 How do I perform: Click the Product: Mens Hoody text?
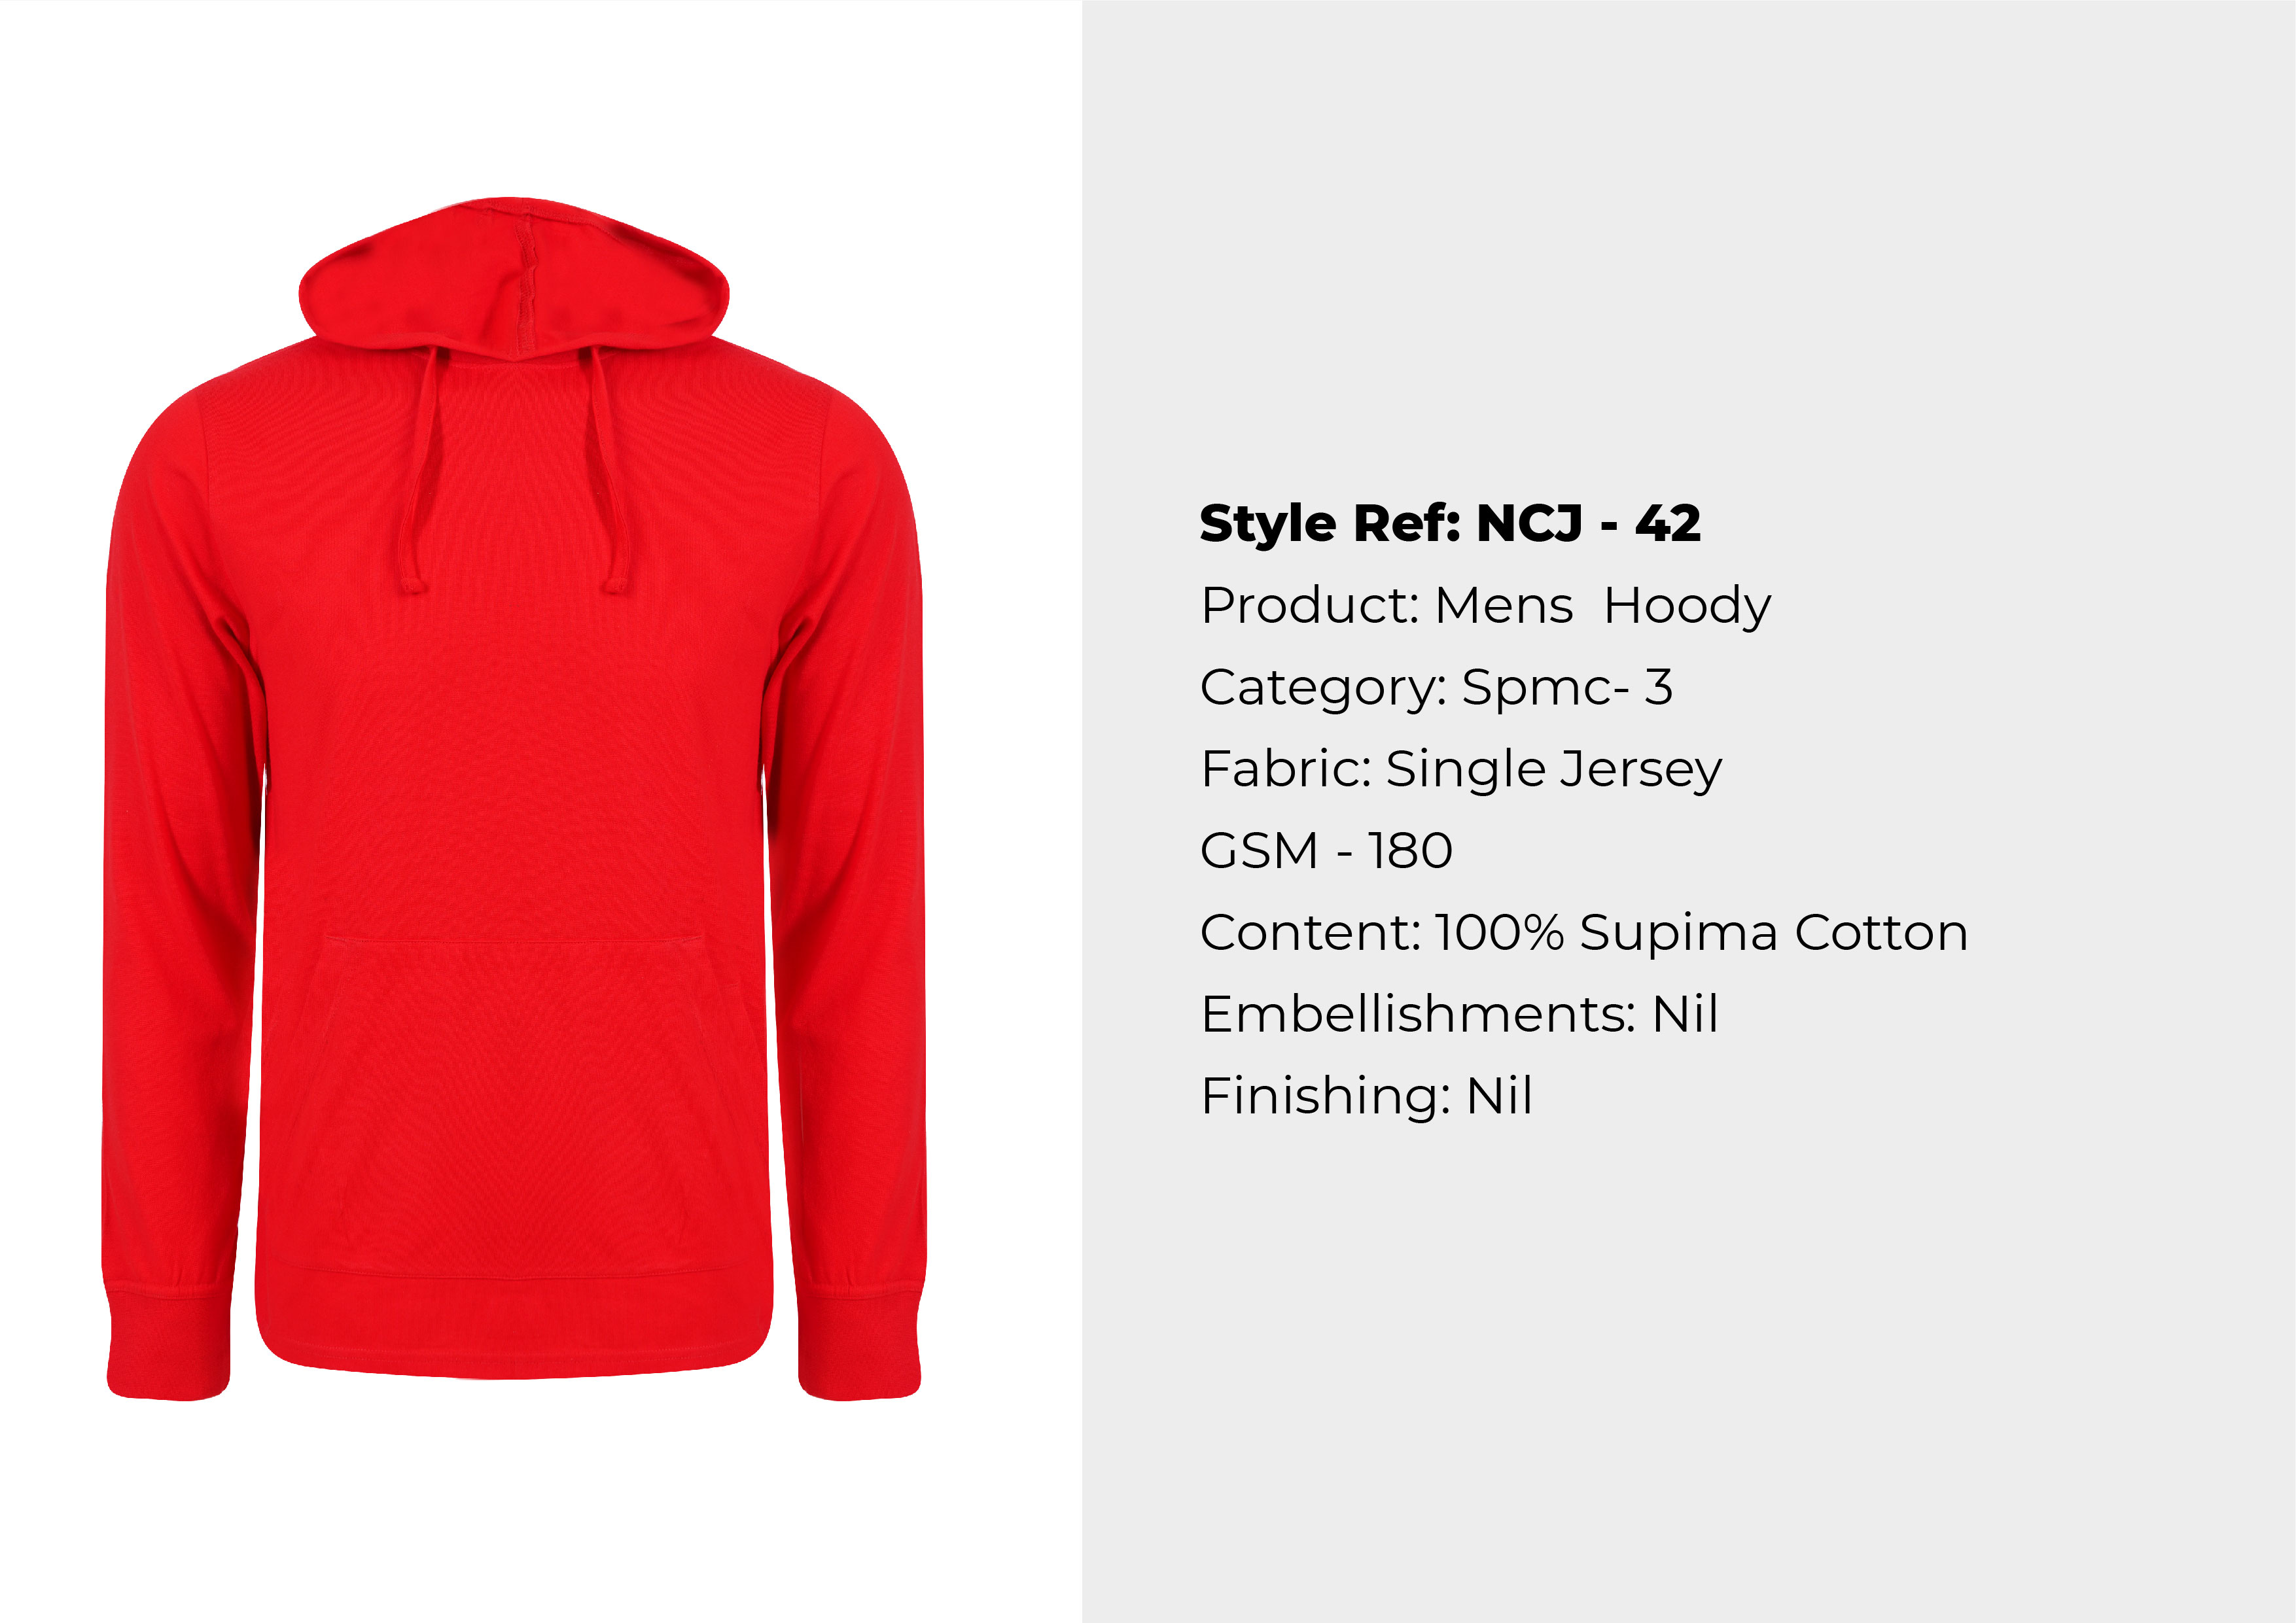click(1485, 606)
